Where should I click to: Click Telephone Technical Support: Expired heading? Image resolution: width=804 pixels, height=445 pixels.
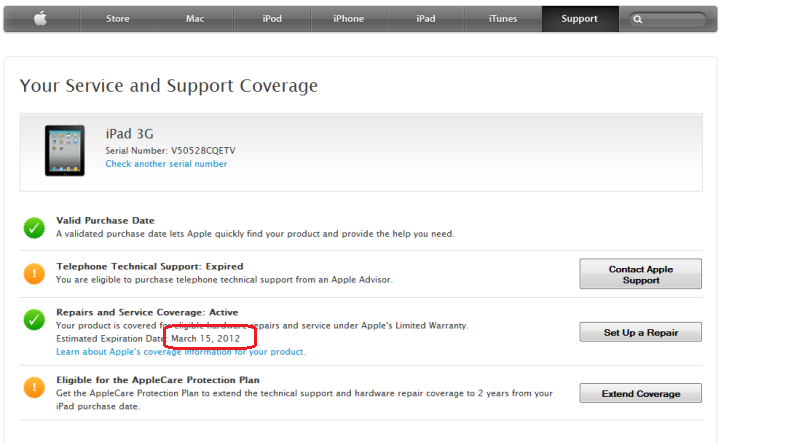coord(150,267)
